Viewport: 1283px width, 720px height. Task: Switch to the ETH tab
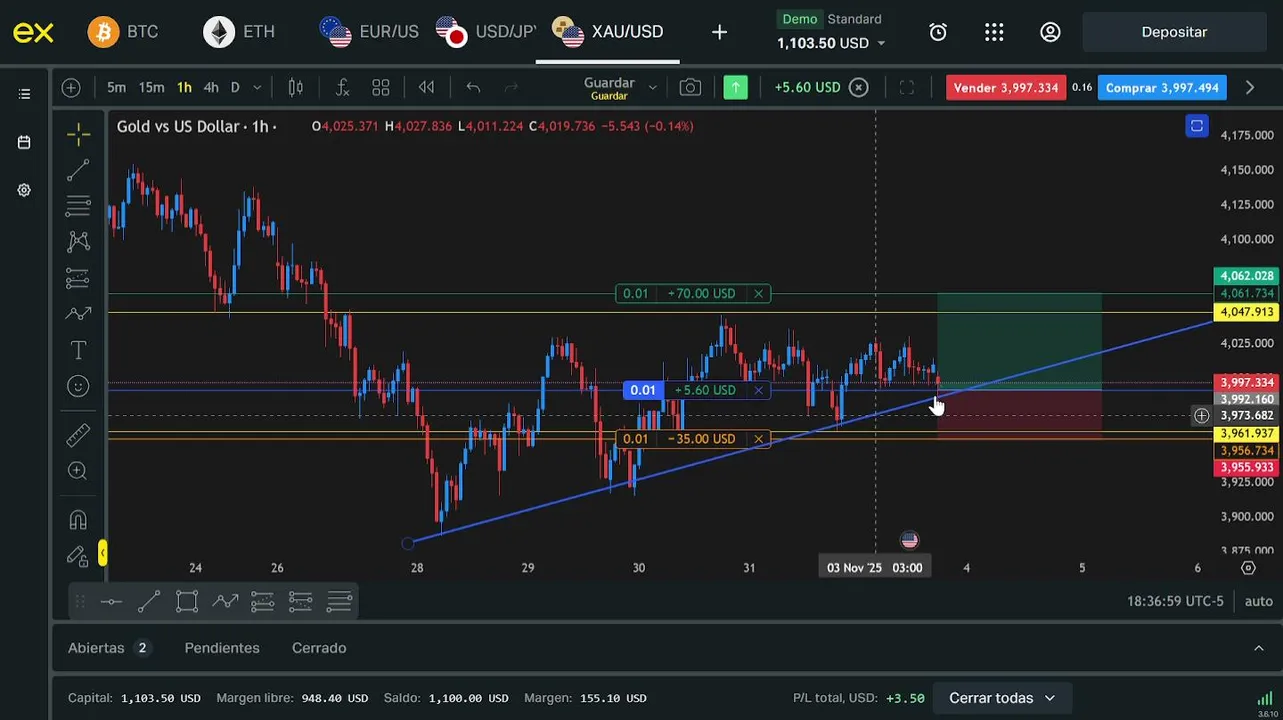coord(240,32)
